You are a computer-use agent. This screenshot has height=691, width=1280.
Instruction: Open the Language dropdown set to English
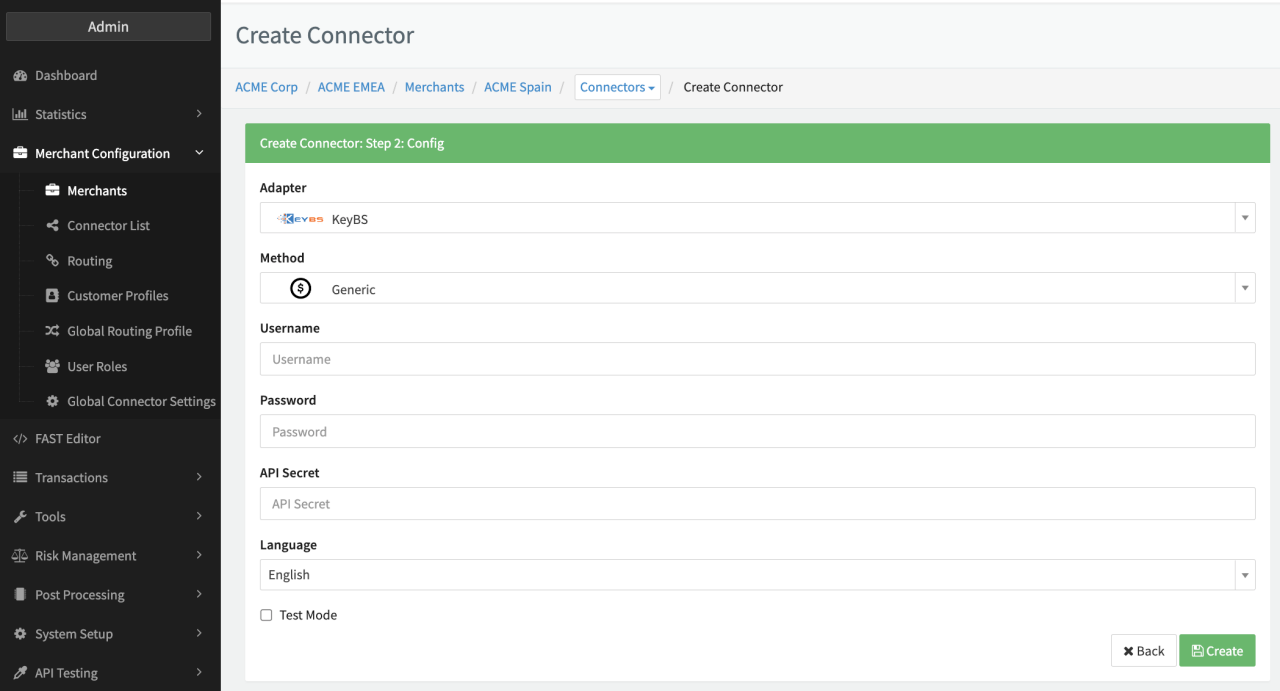pyautogui.click(x=757, y=575)
